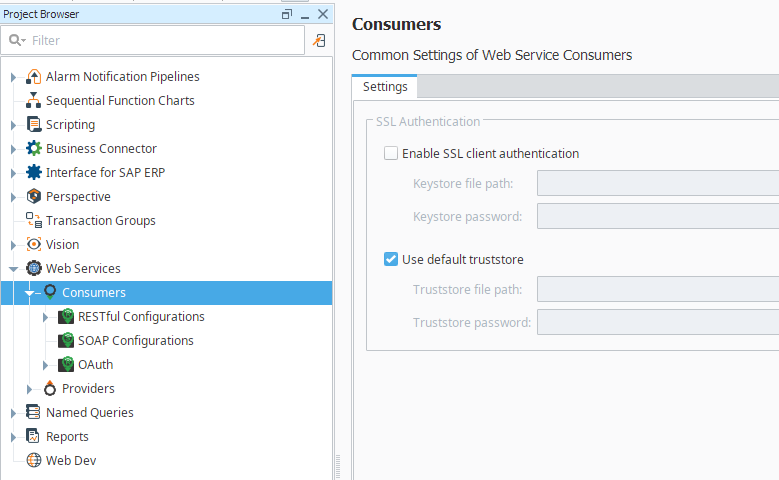
Task: Click the Named Queries database icon
Action: tap(34, 413)
